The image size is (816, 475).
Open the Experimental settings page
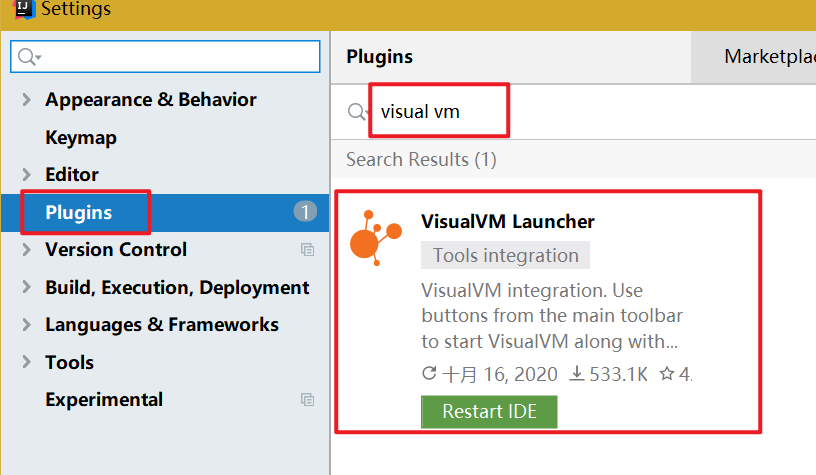[104, 400]
